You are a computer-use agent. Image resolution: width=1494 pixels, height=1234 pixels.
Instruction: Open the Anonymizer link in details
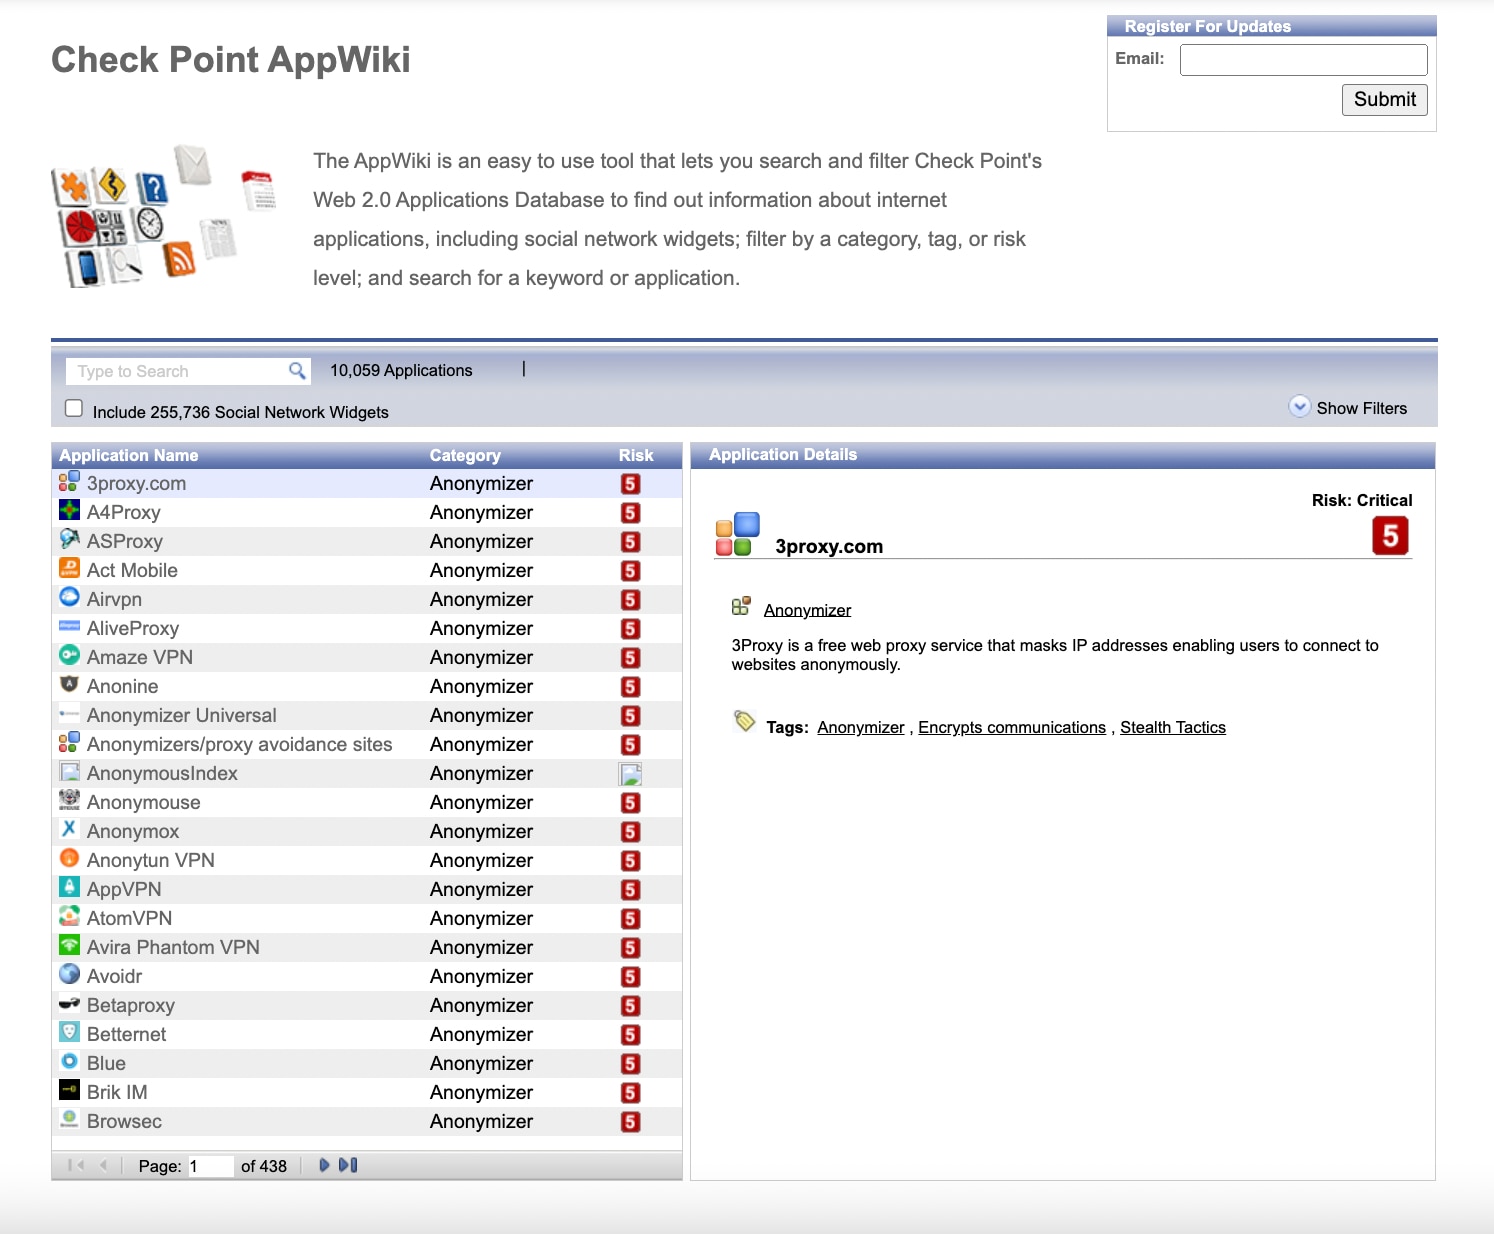pos(806,608)
